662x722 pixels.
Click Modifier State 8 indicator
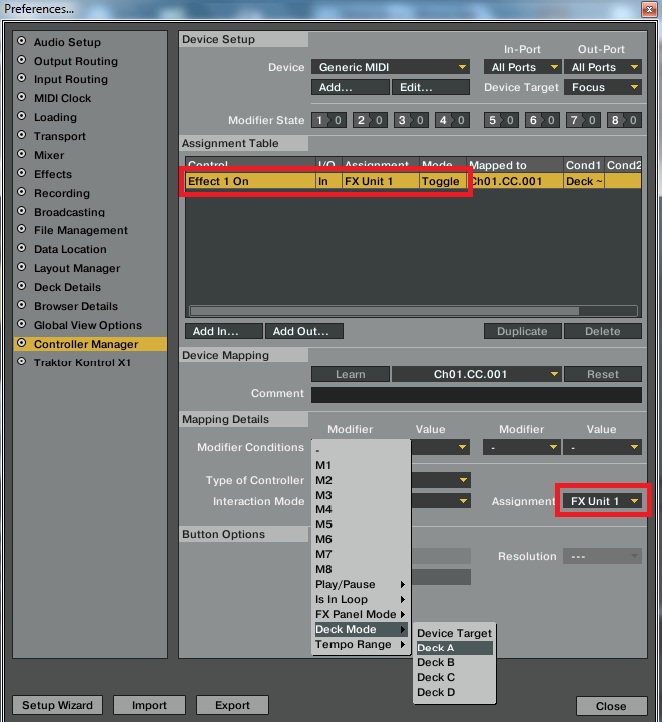(x=624, y=120)
